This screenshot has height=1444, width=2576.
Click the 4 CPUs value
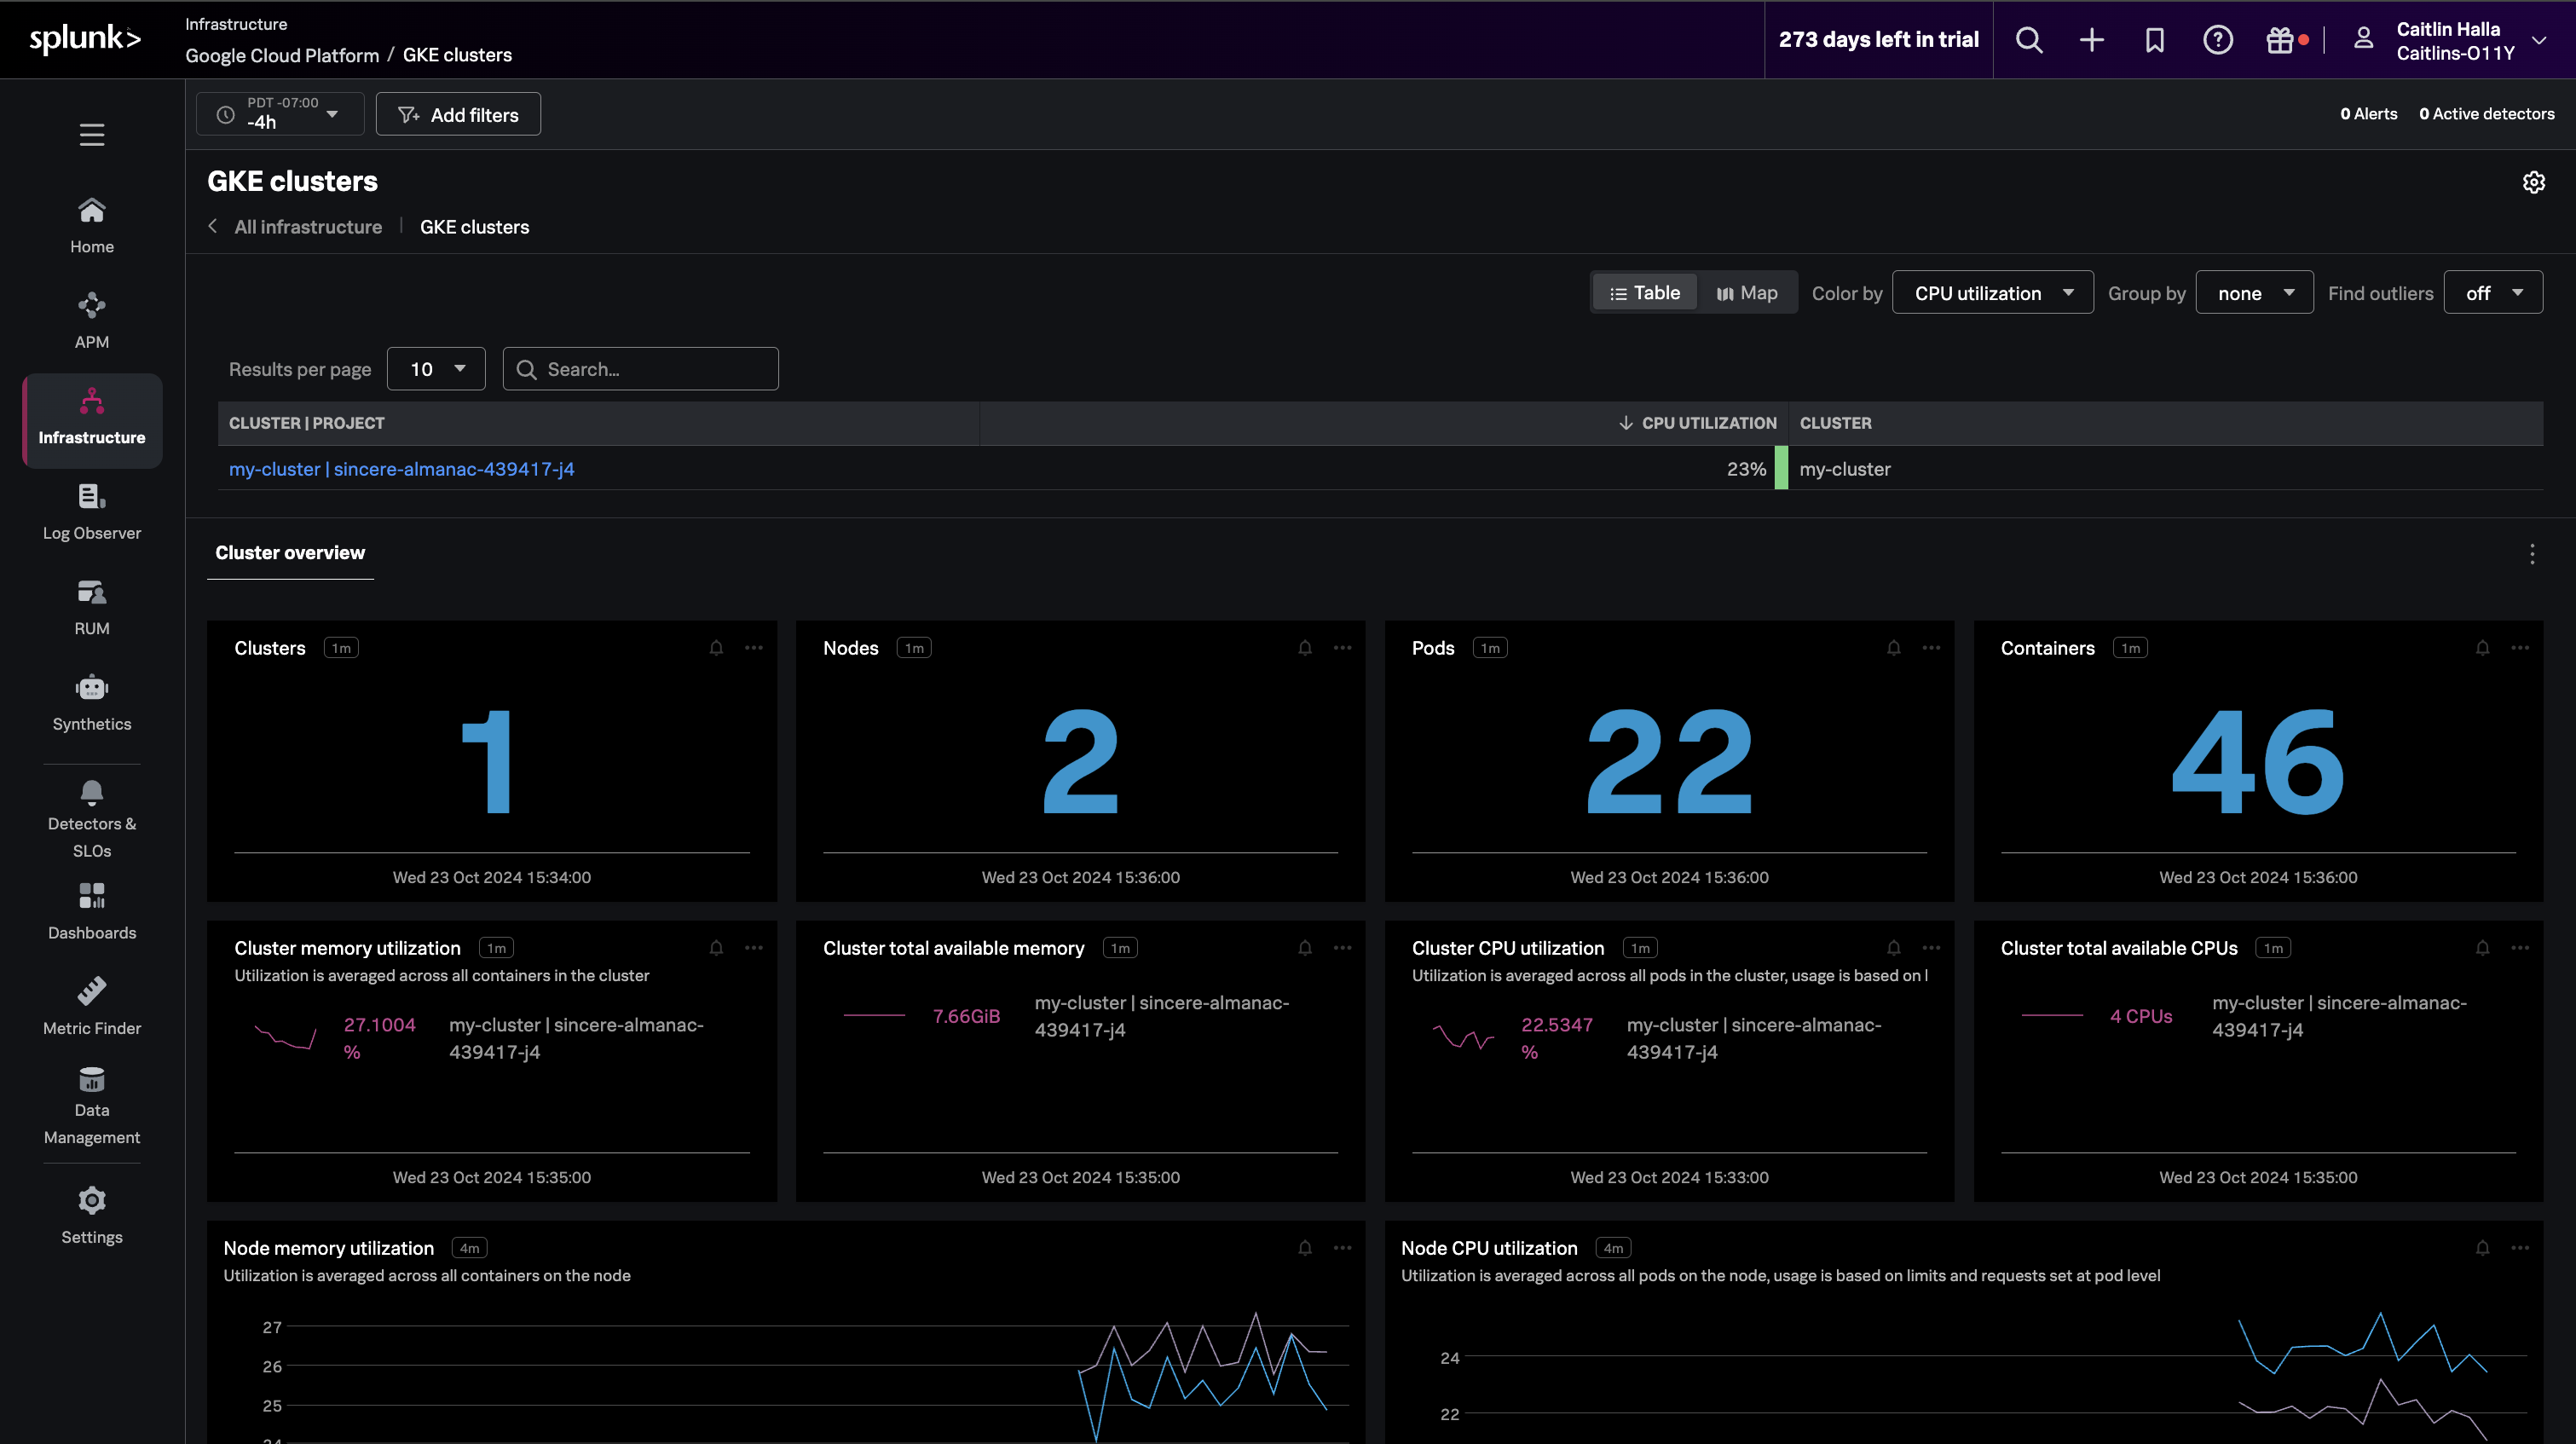[x=2141, y=1016]
